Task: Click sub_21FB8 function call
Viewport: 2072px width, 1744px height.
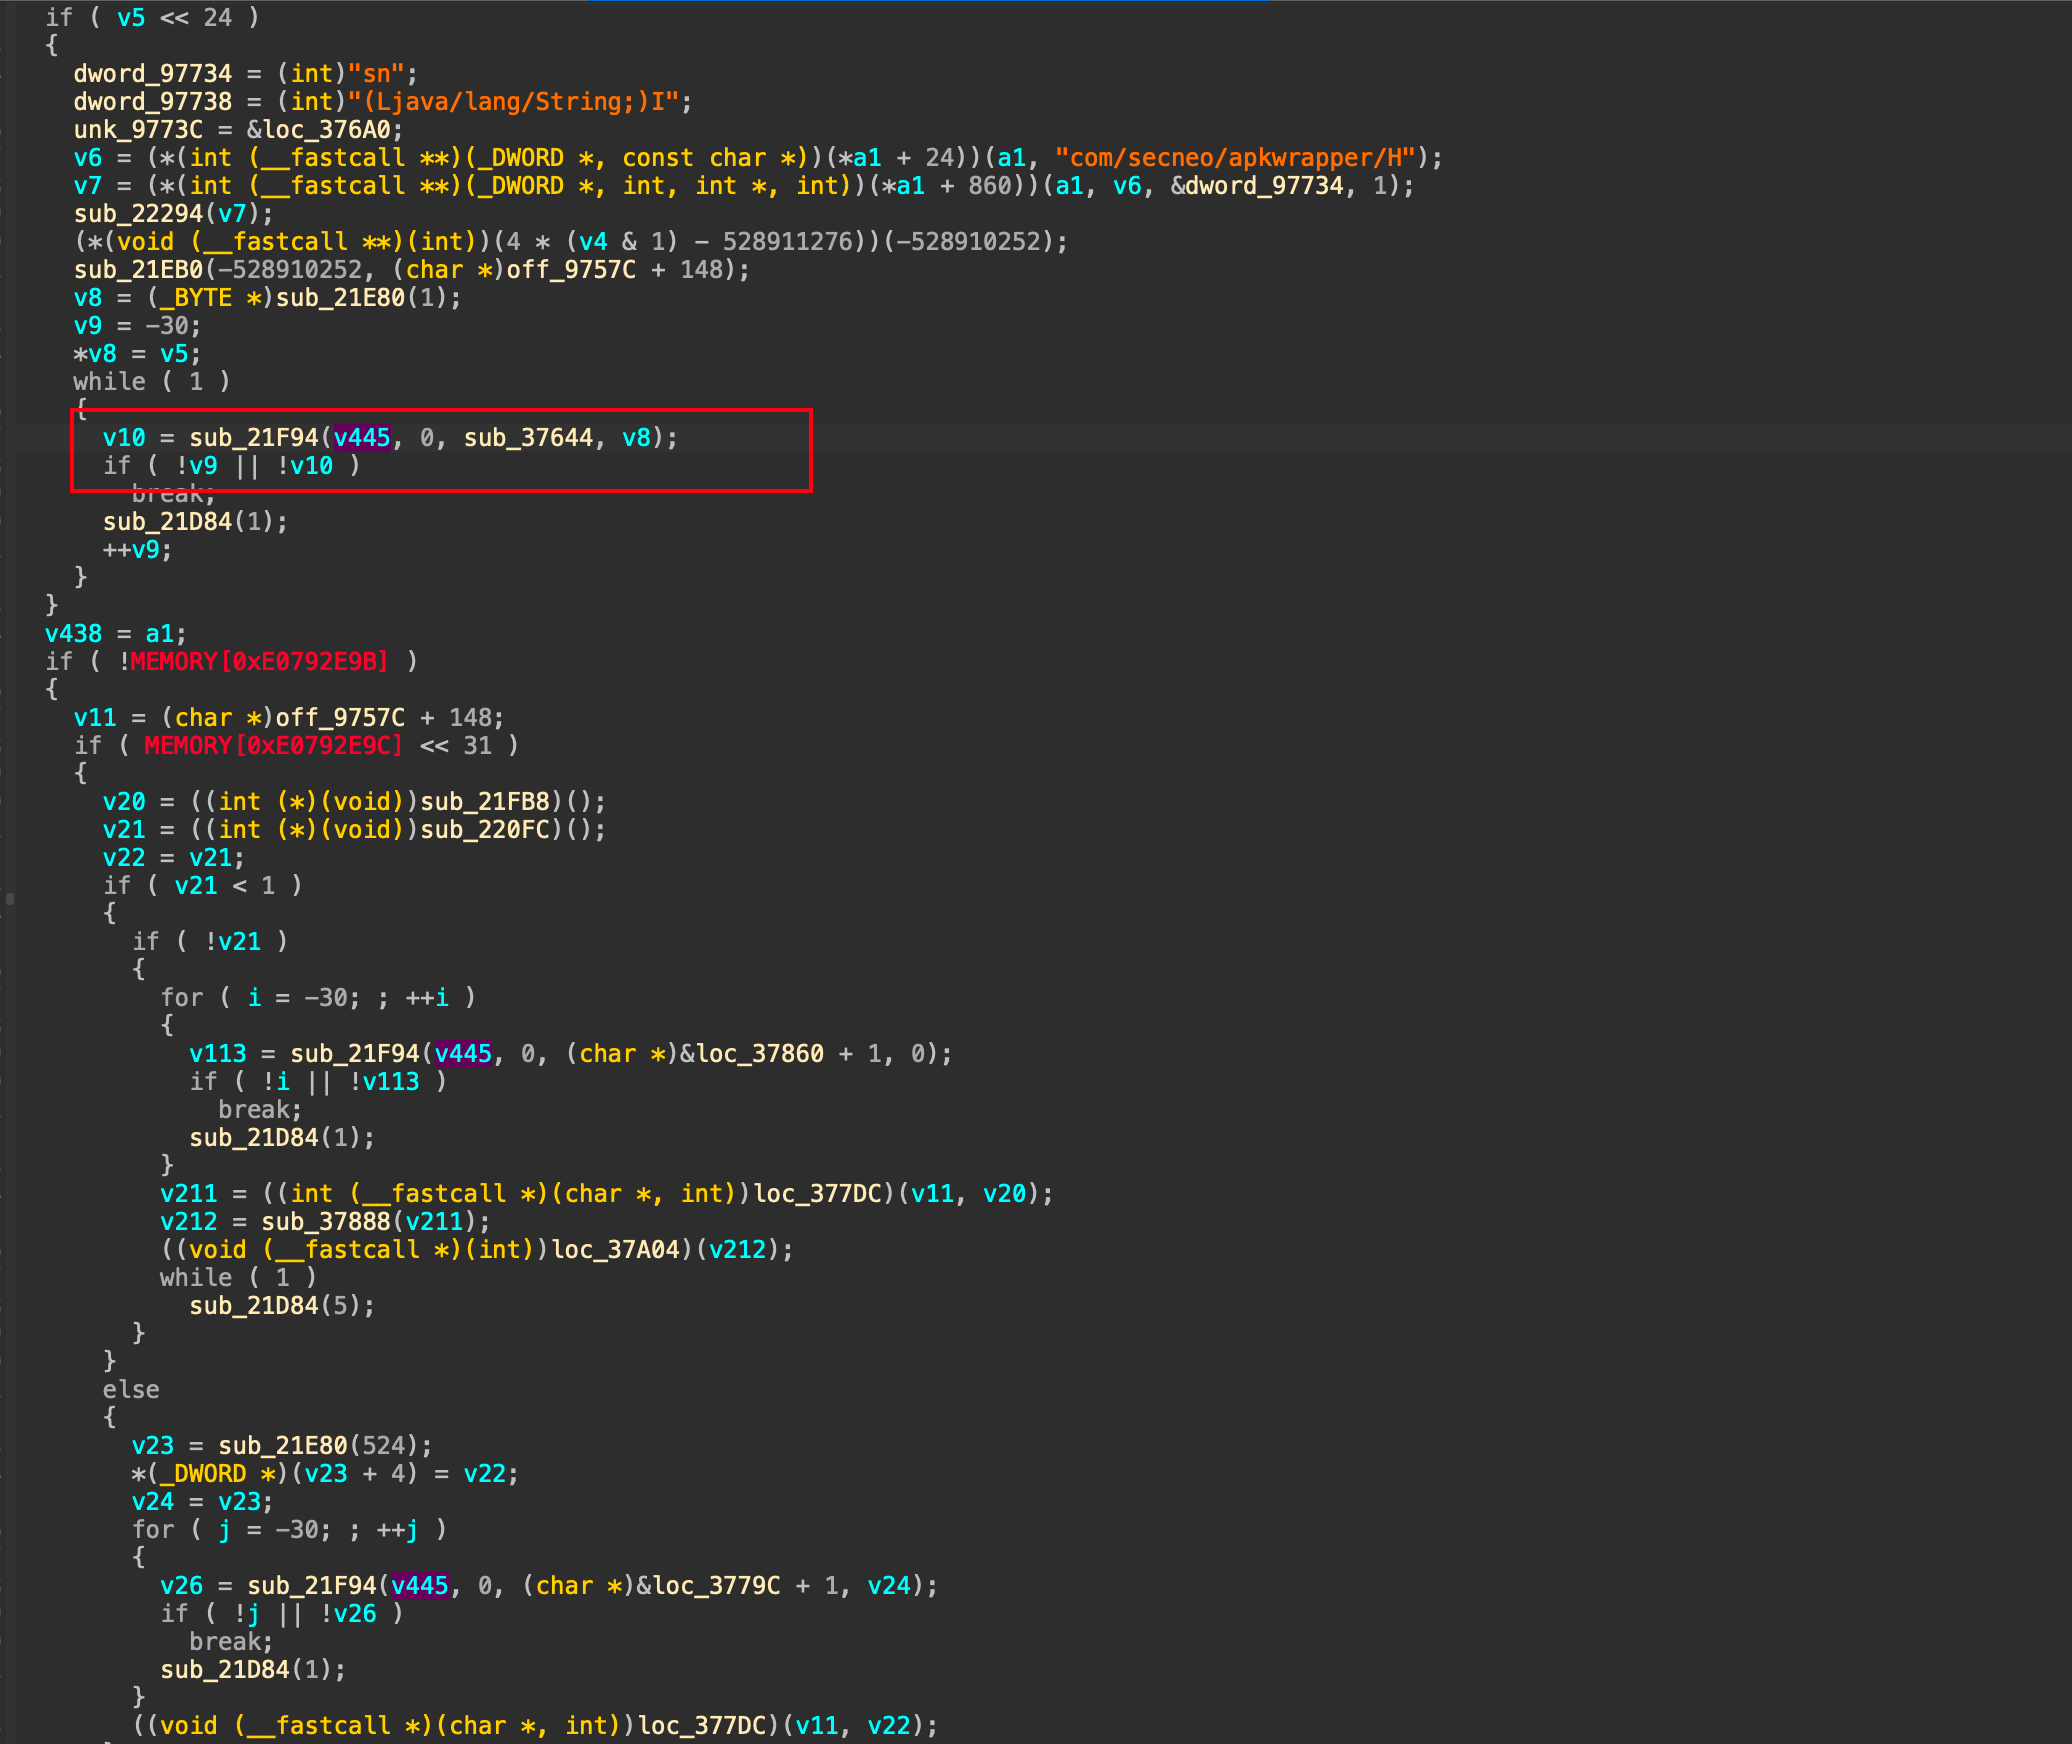Action: tap(485, 802)
